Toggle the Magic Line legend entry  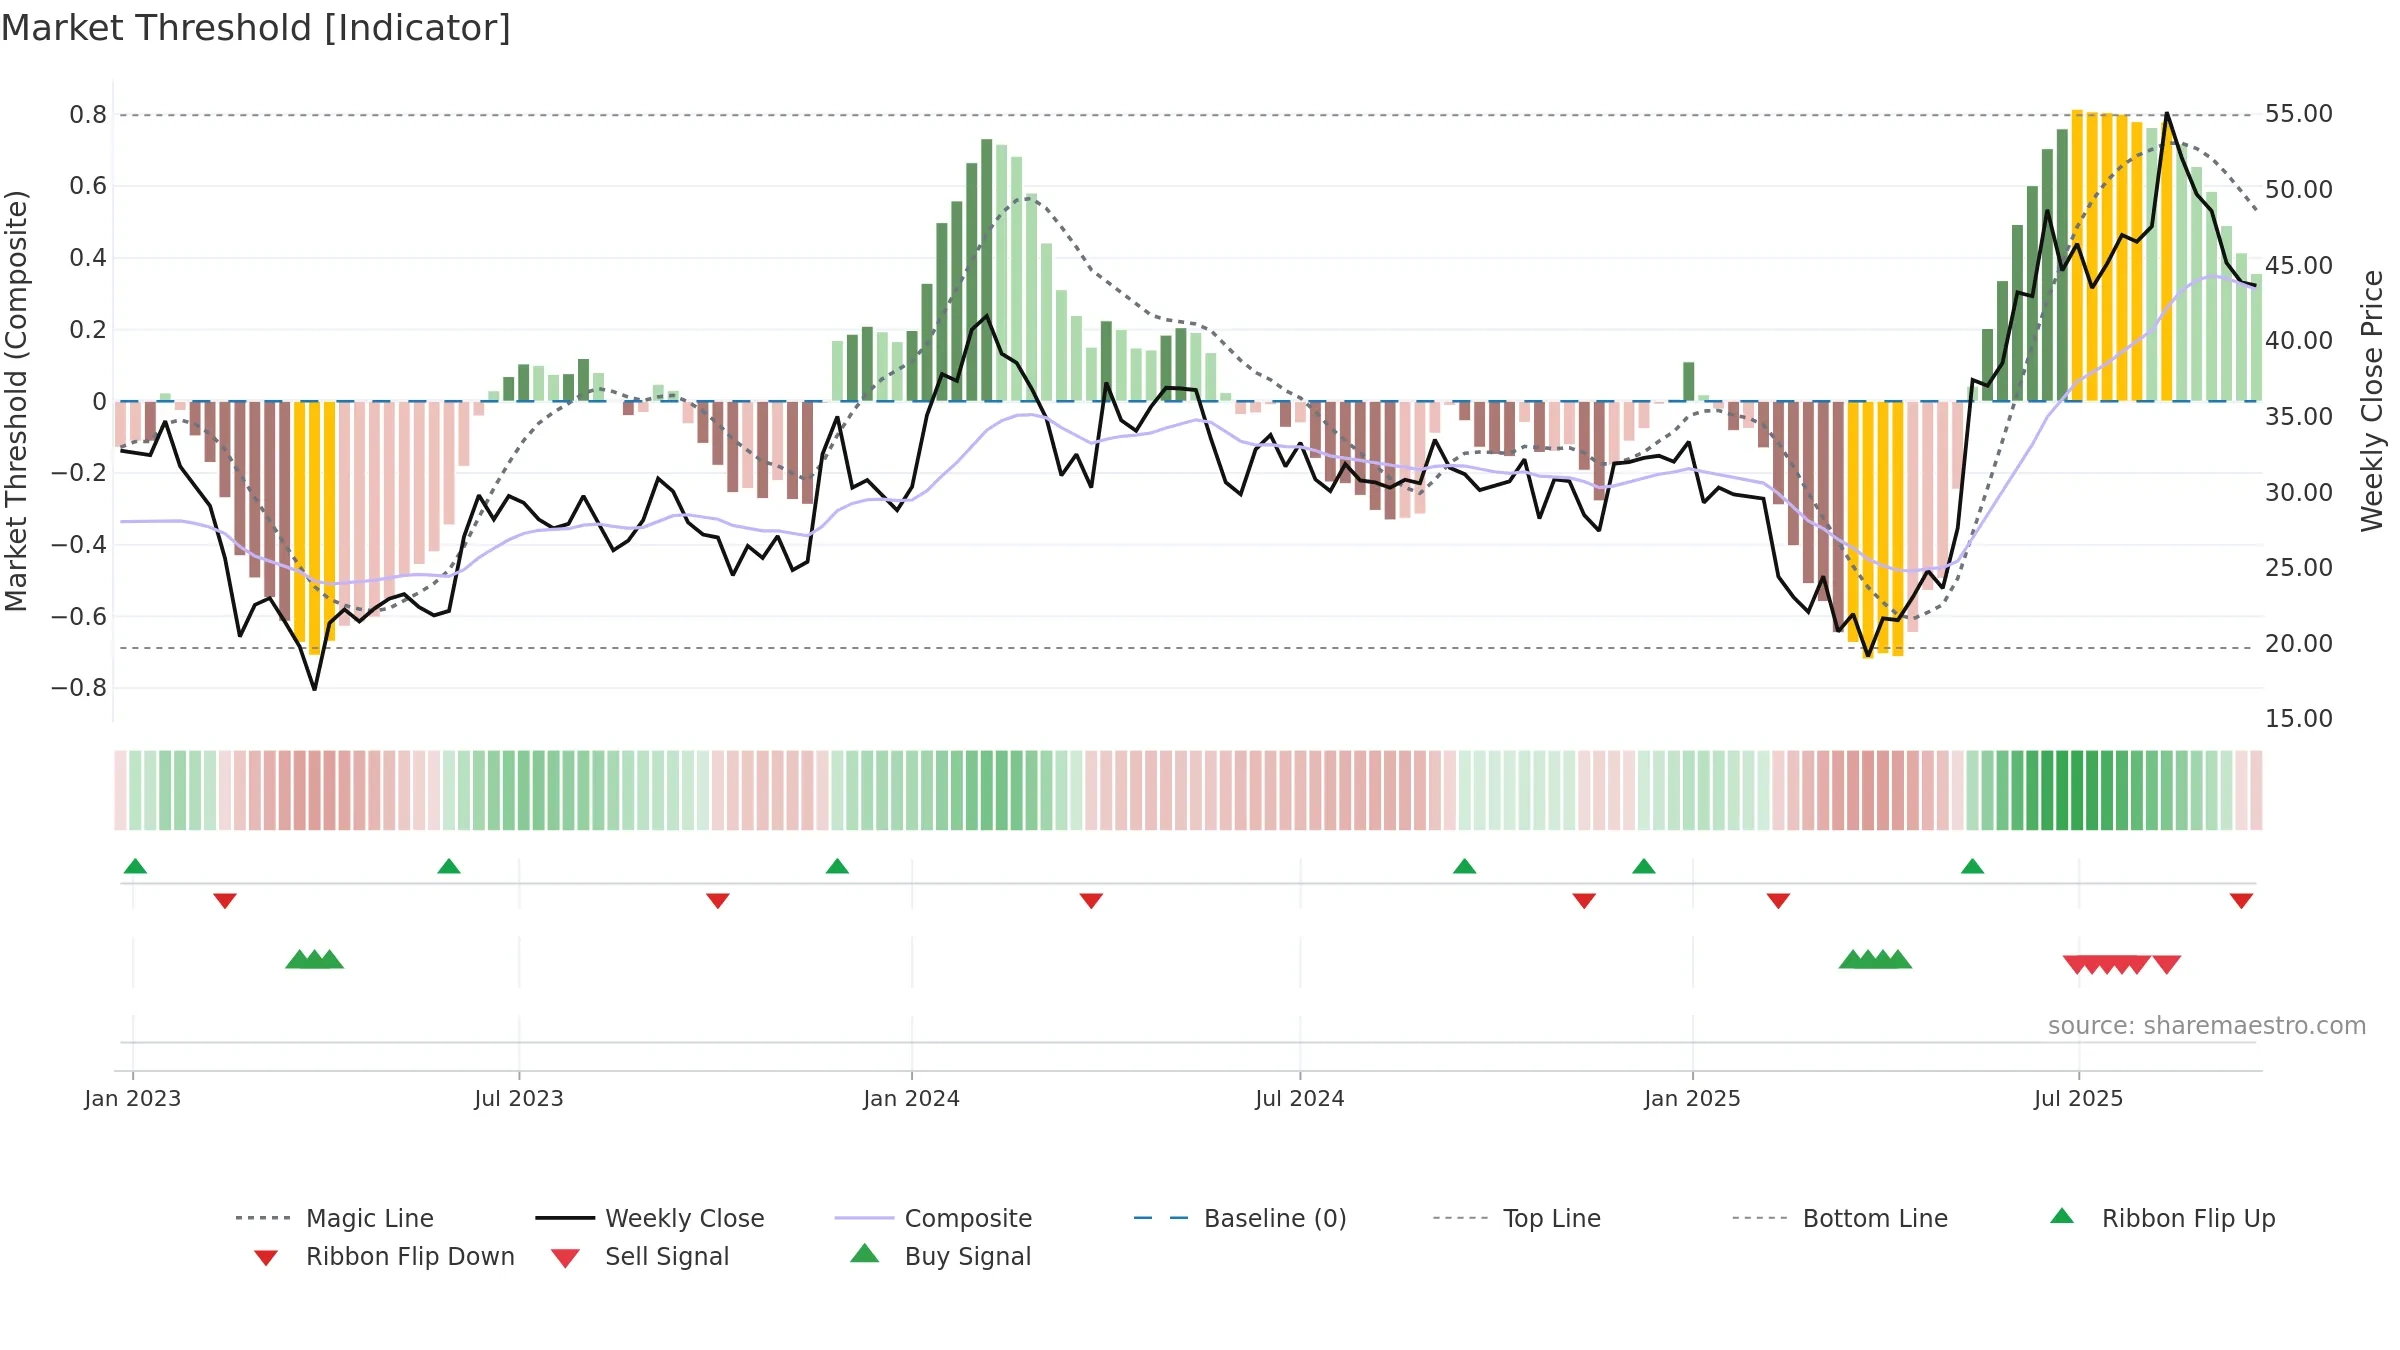tap(335, 1218)
